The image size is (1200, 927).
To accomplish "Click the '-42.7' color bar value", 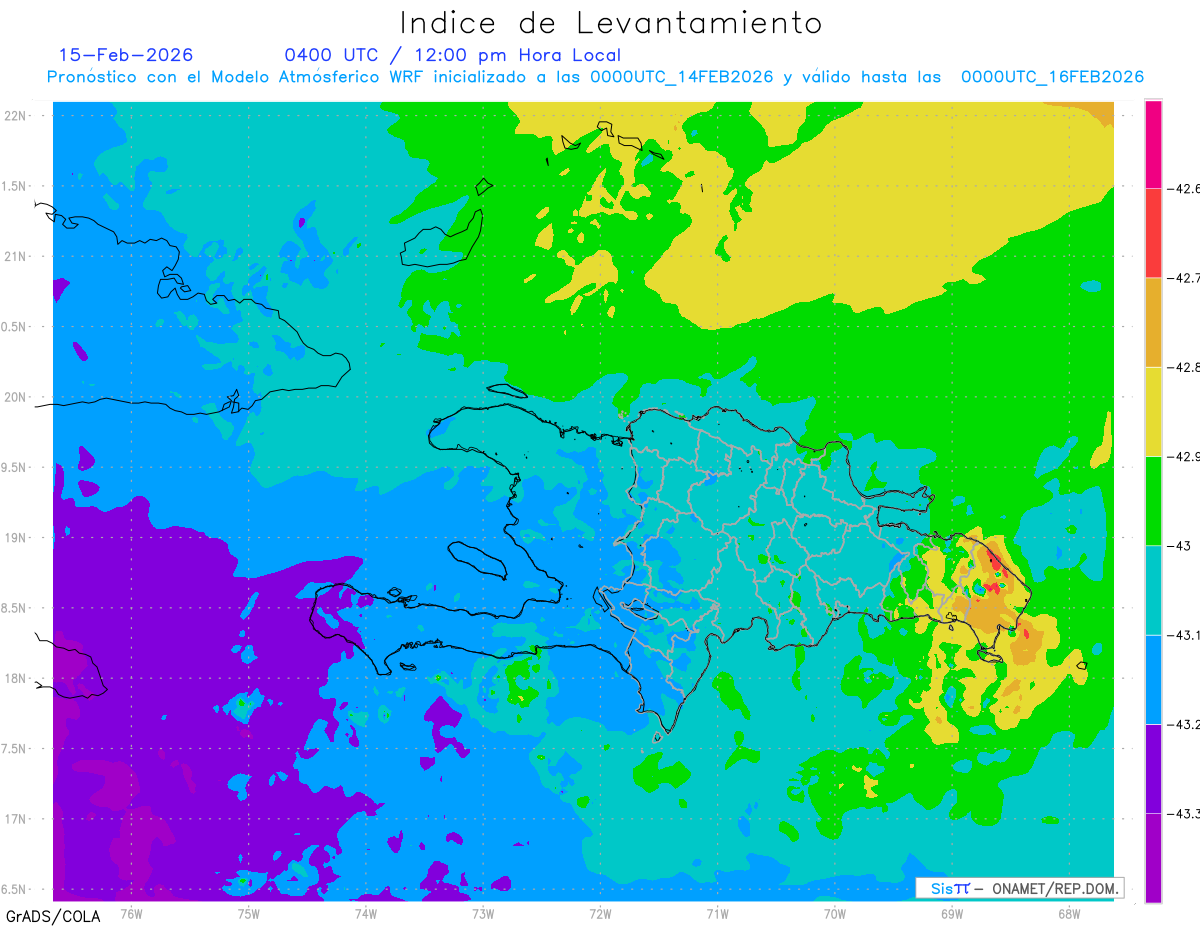I will pos(1183,278).
